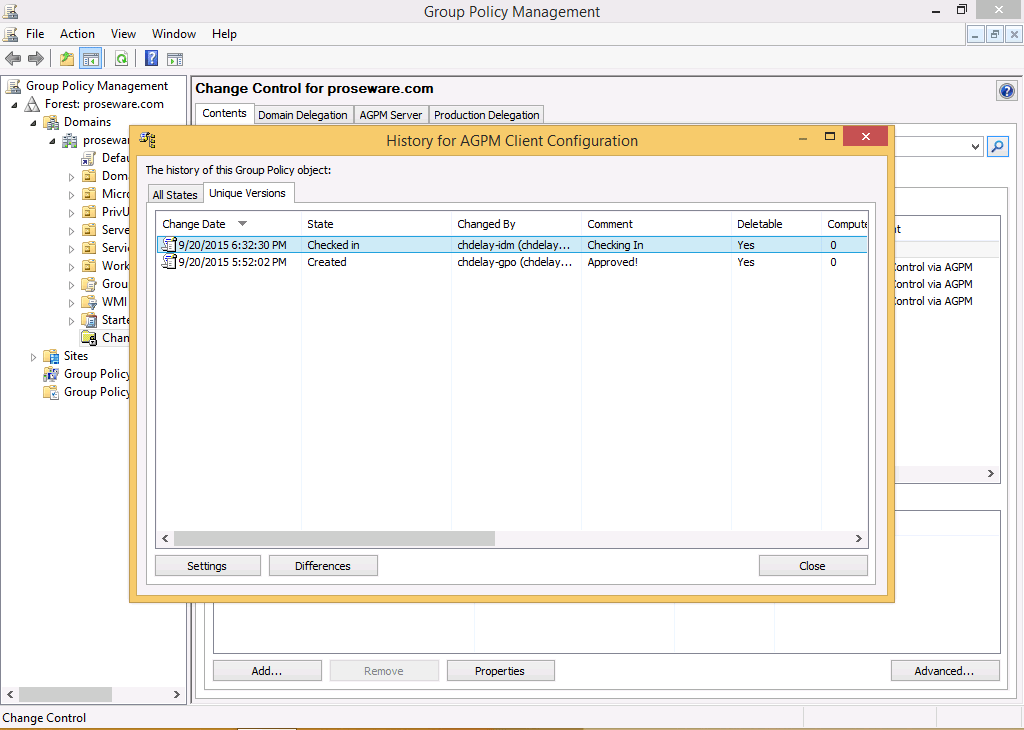Image resolution: width=1024 pixels, height=730 pixels.
Task: Toggle the Show/Hide Console Tree icon
Action: coord(90,59)
